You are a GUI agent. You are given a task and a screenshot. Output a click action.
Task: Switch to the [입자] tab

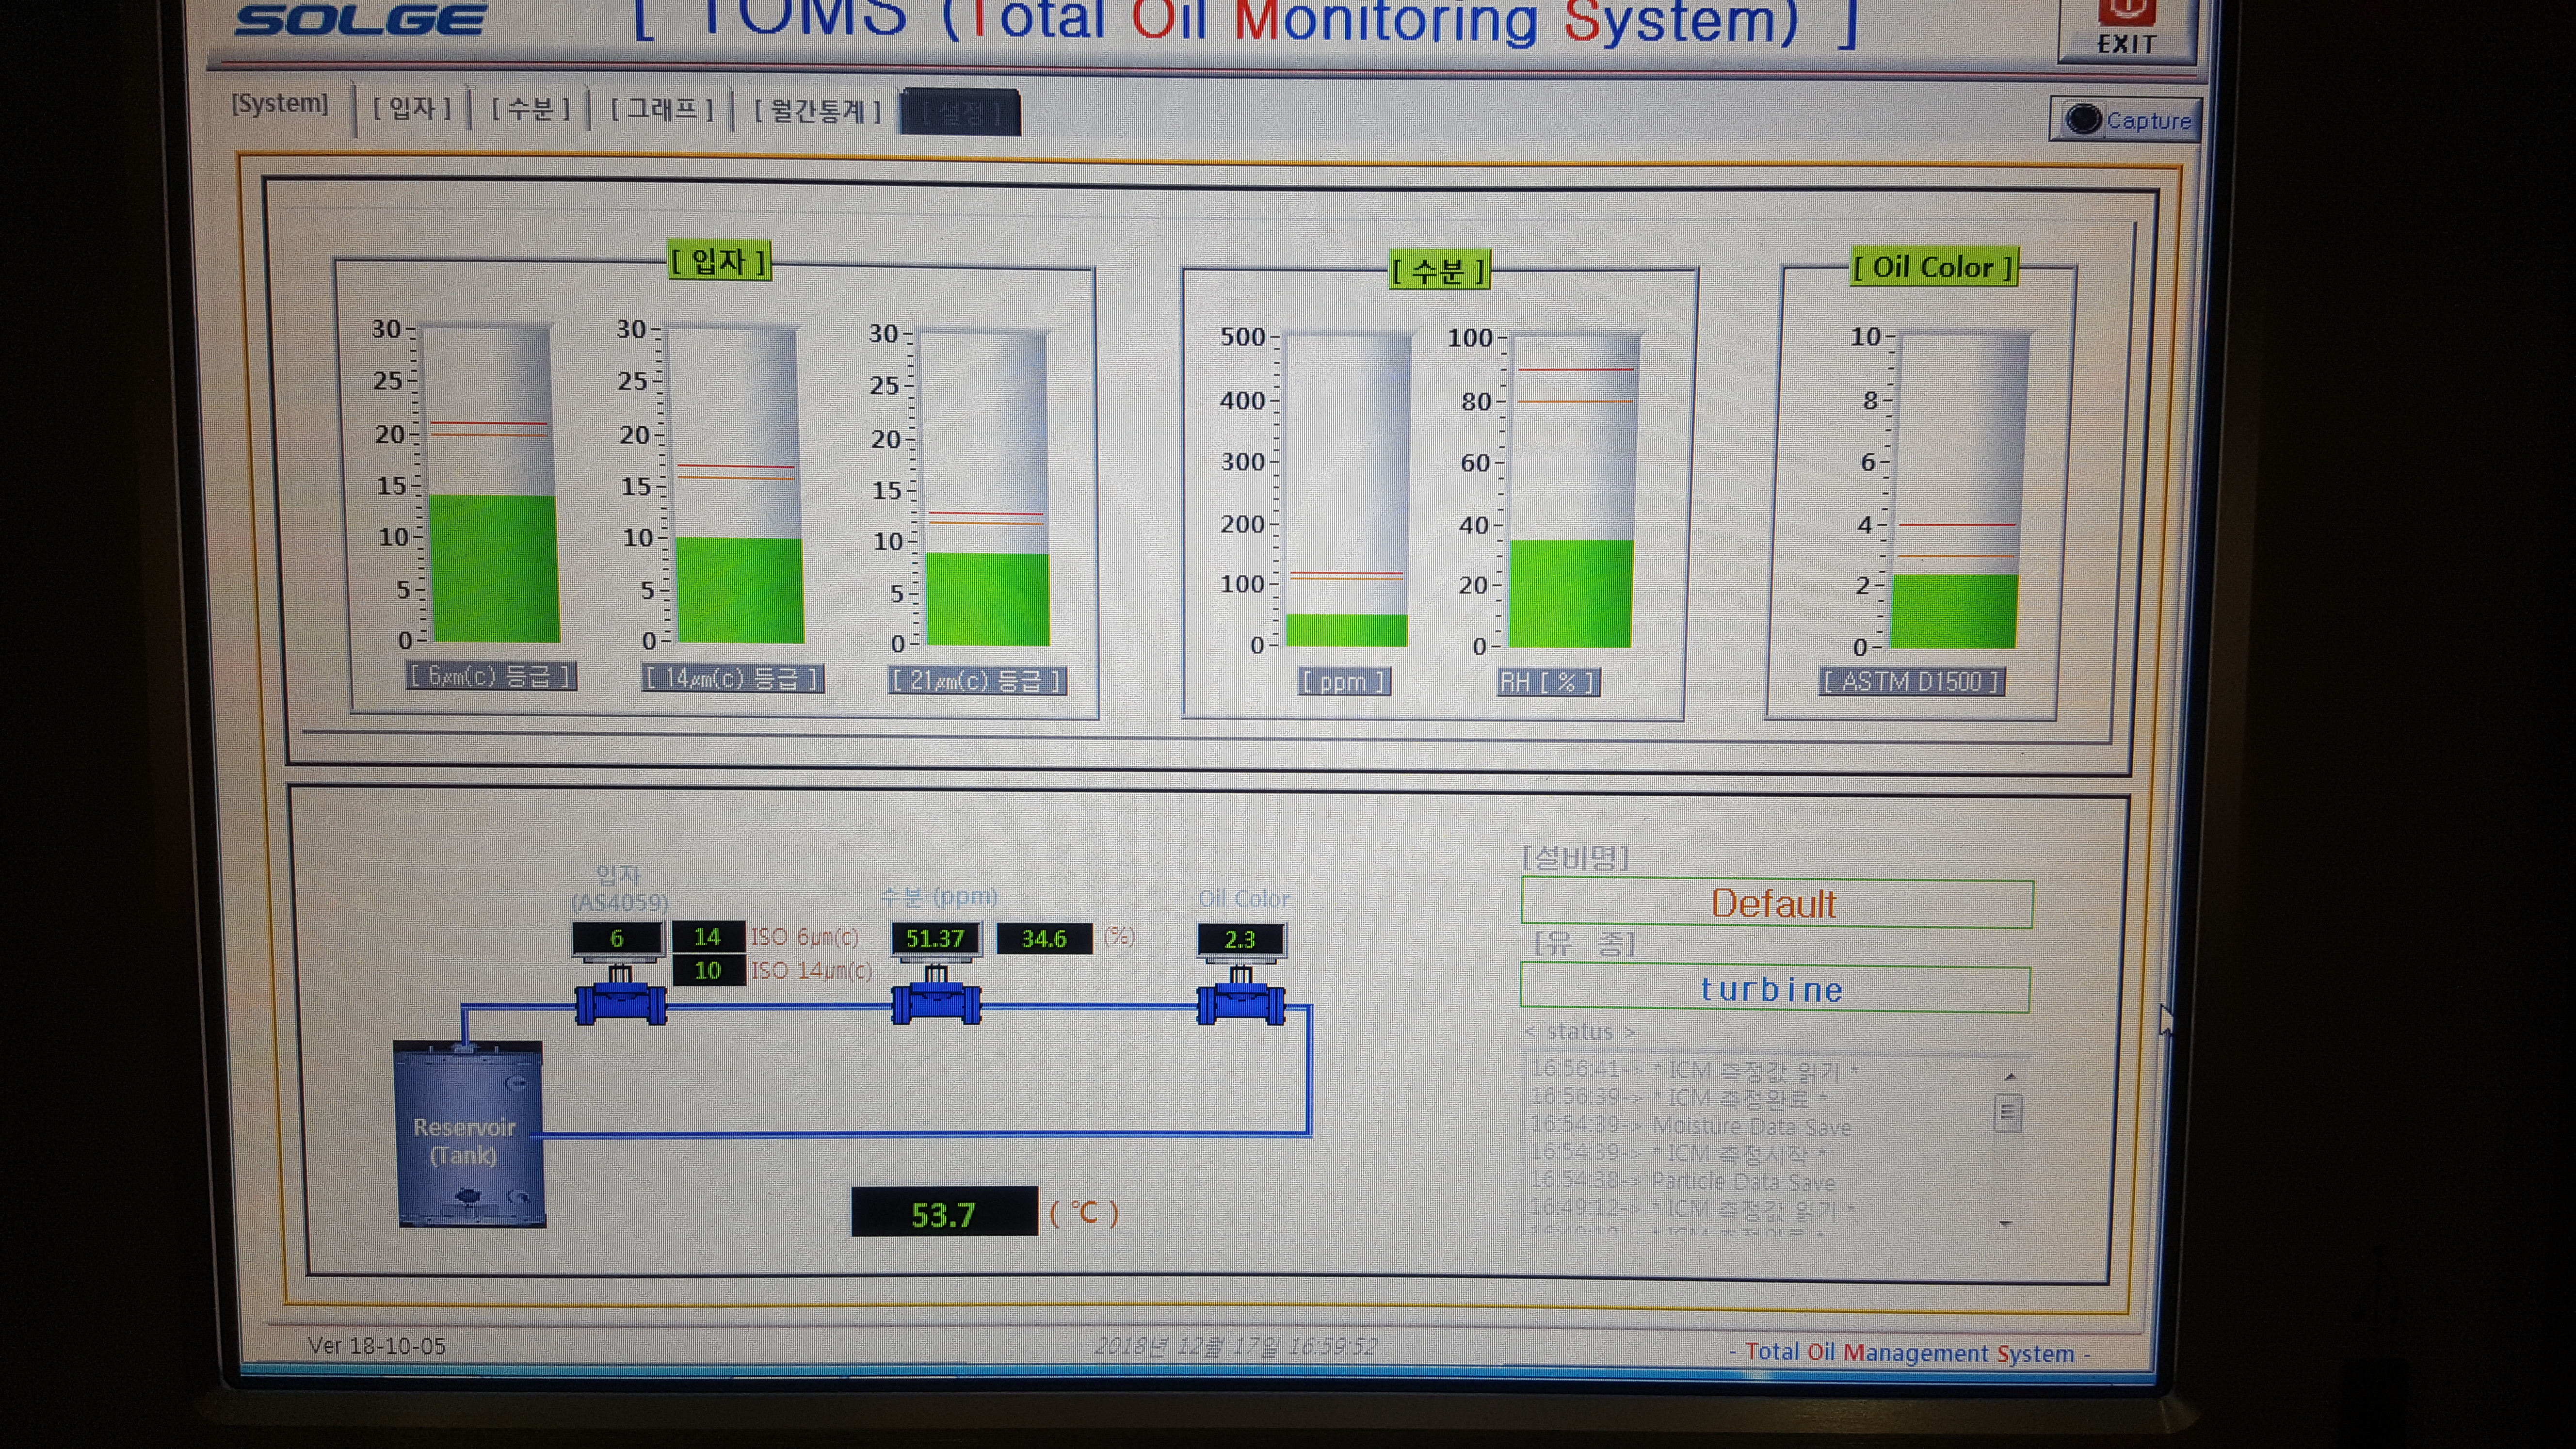[x=412, y=107]
